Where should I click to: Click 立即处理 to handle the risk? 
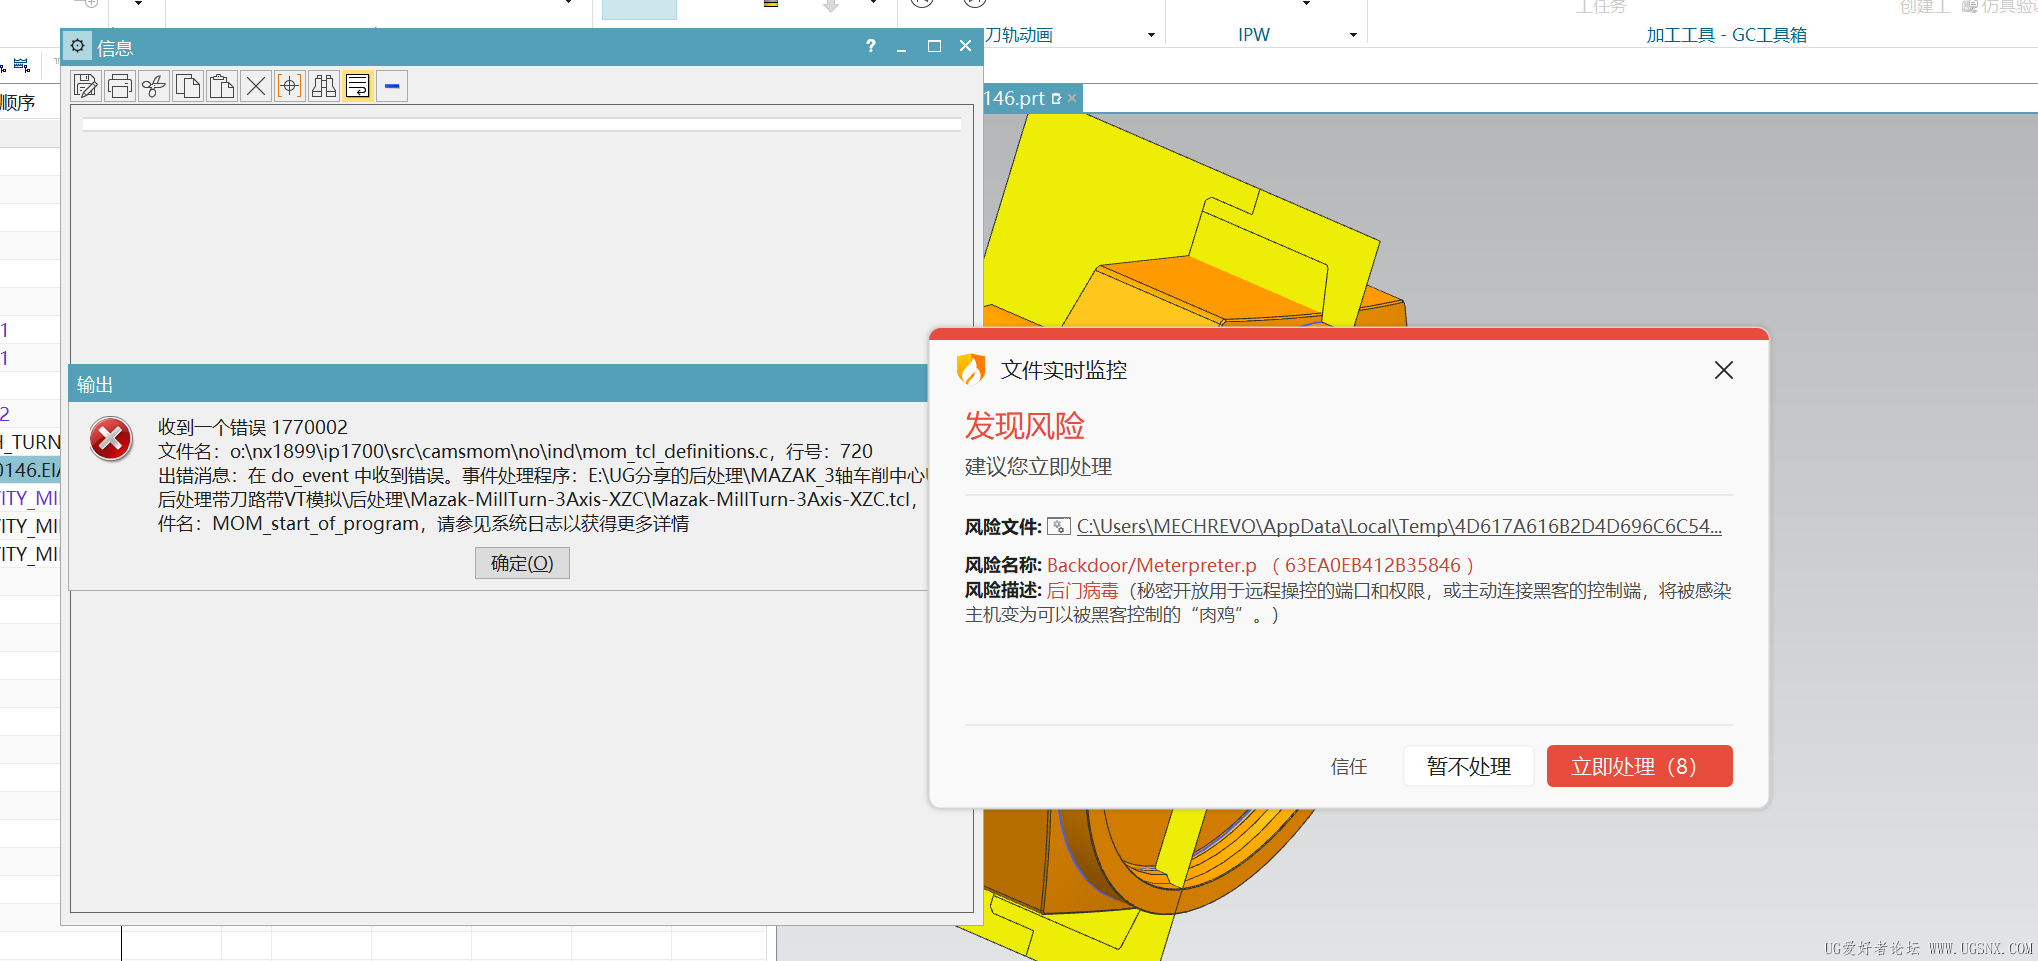(x=1639, y=766)
